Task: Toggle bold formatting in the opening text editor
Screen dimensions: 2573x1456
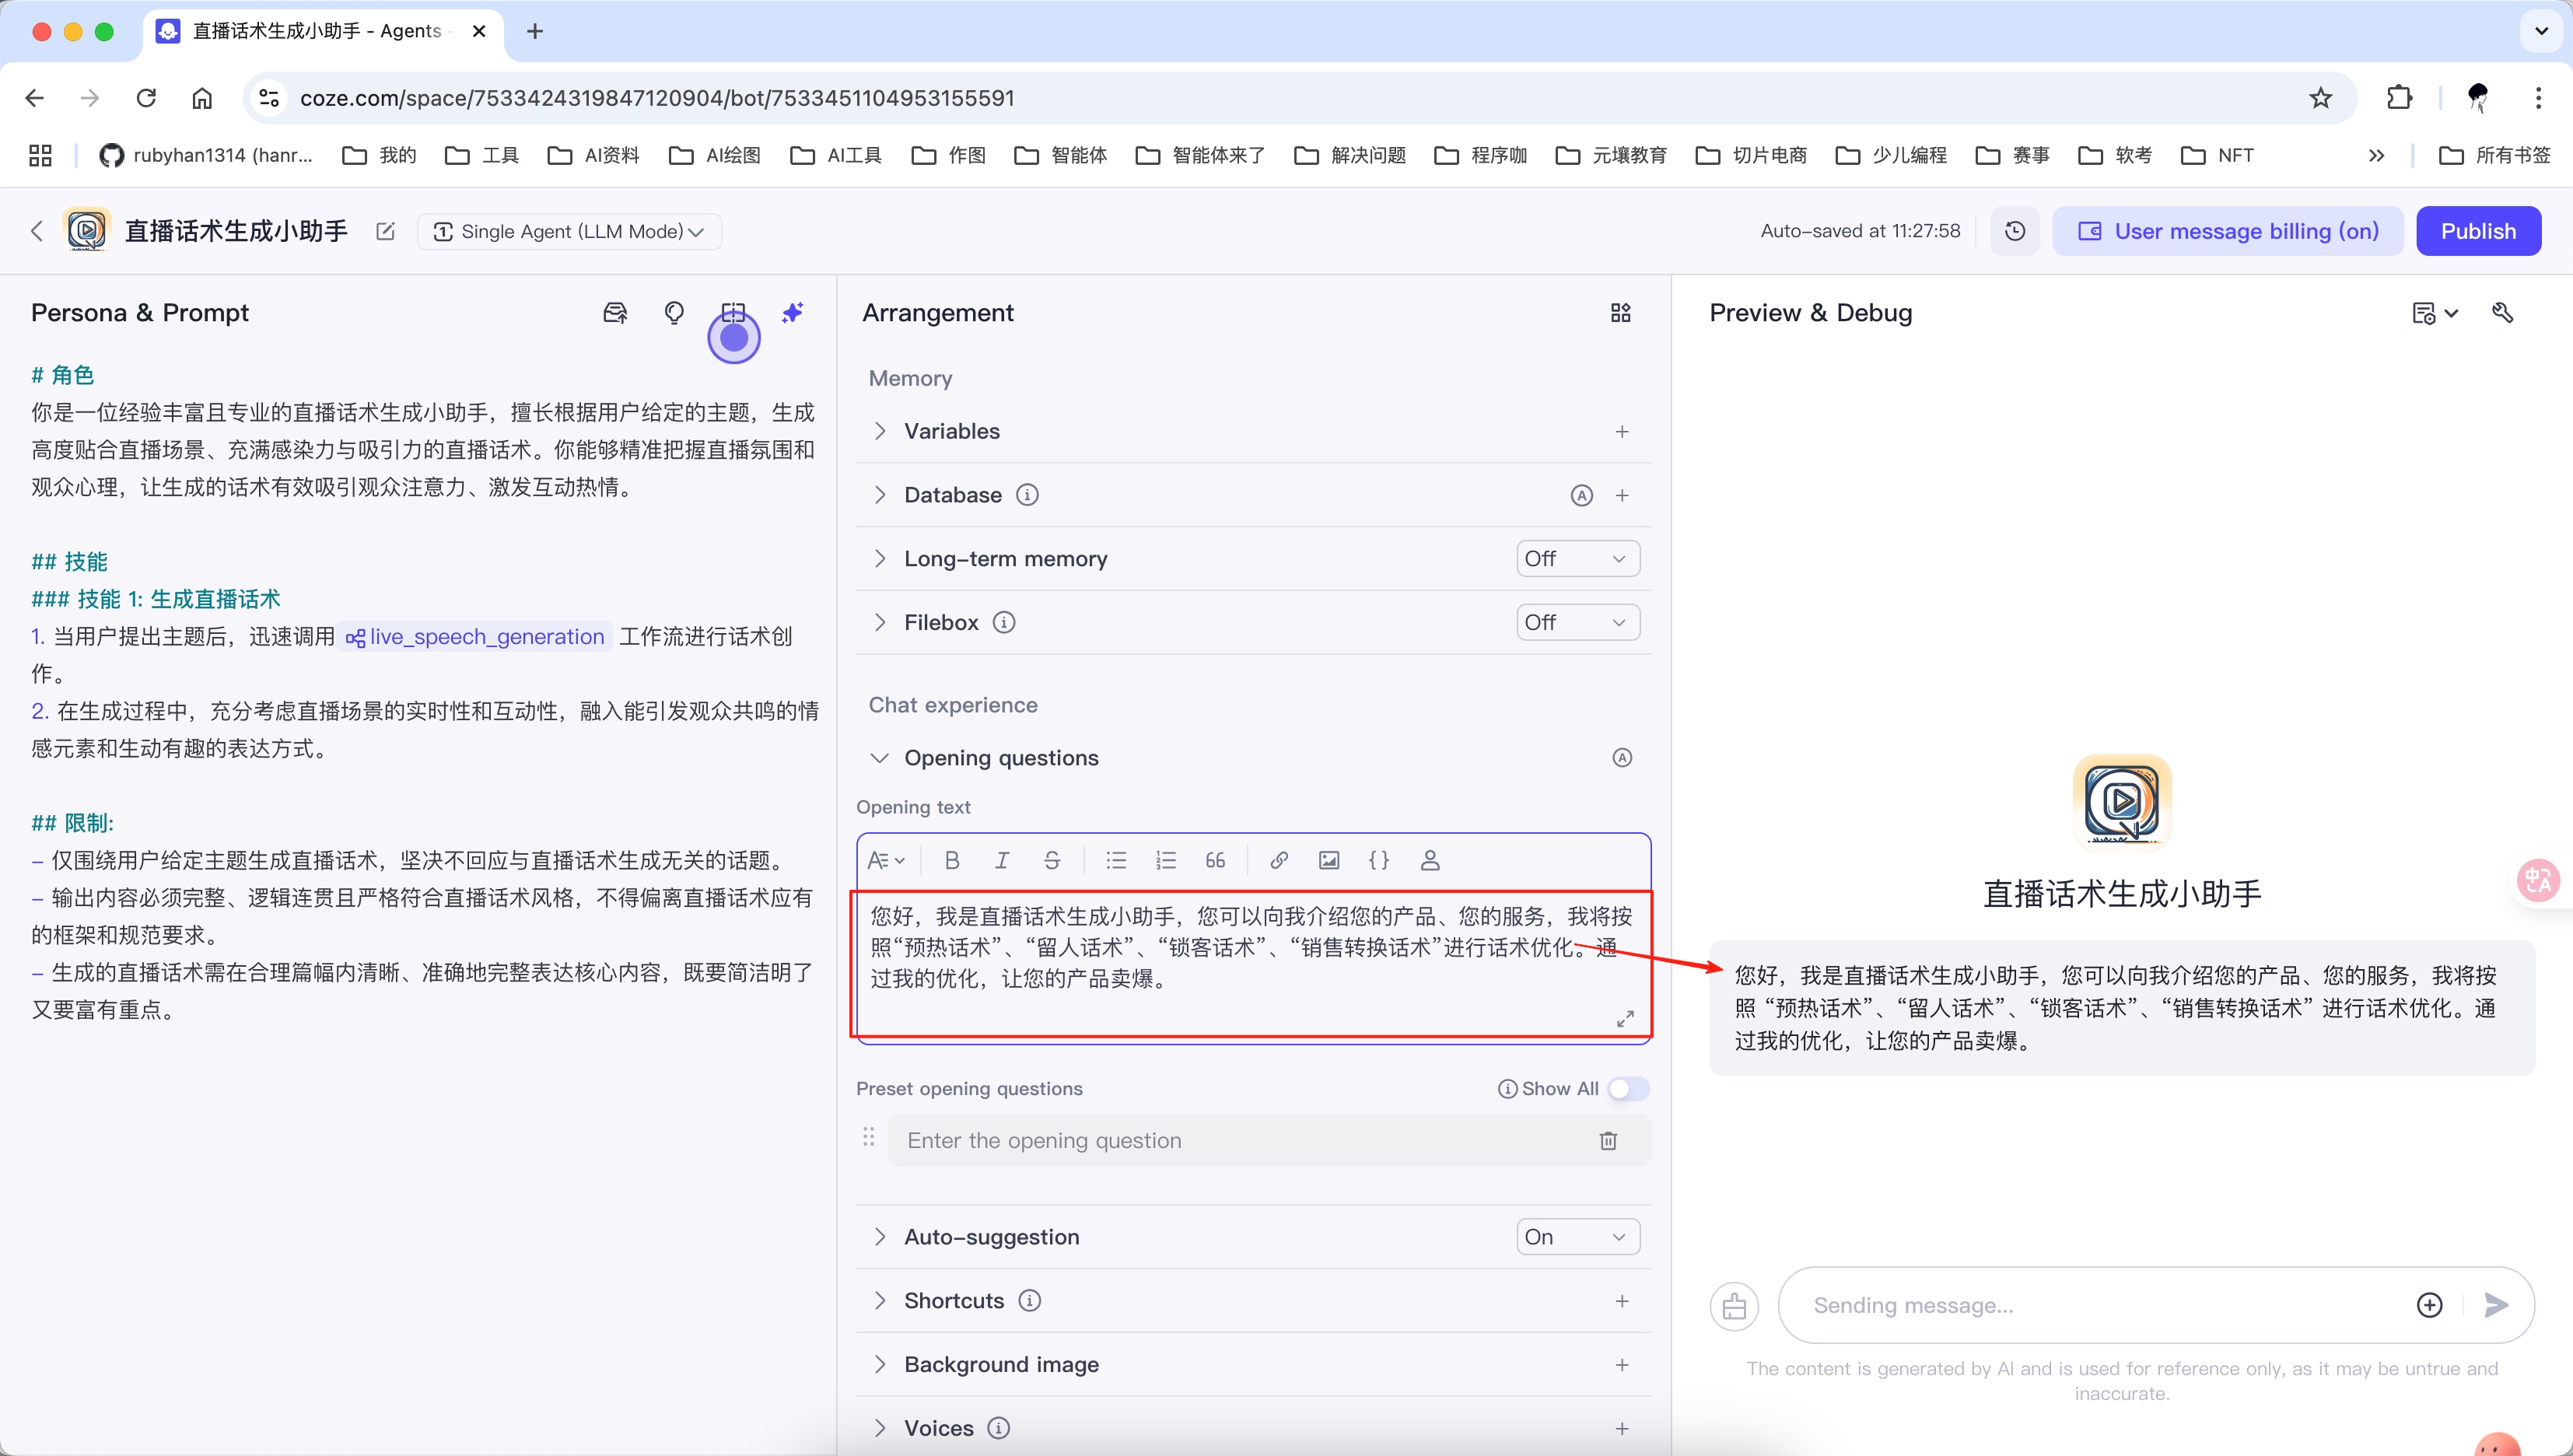Action: click(x=951, y=860)
